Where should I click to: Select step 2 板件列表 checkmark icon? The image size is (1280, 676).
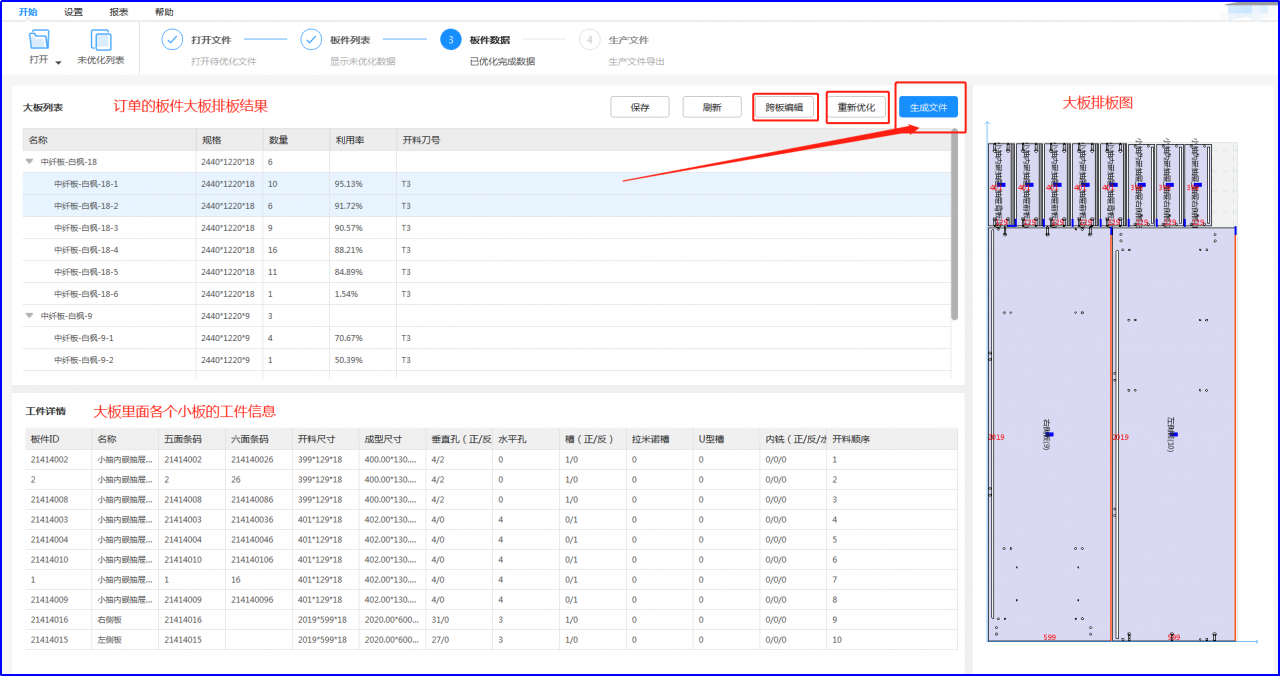(311, 40)
